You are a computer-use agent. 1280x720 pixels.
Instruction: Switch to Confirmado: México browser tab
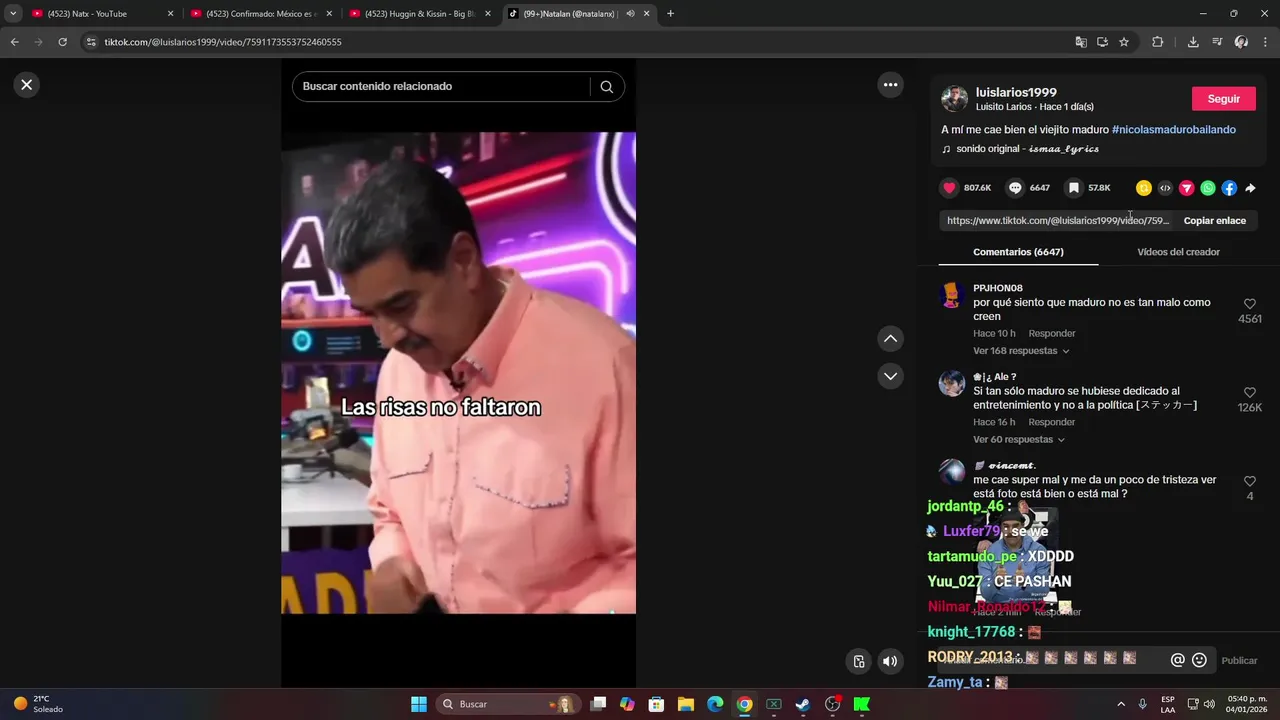[x=260, y=14]
